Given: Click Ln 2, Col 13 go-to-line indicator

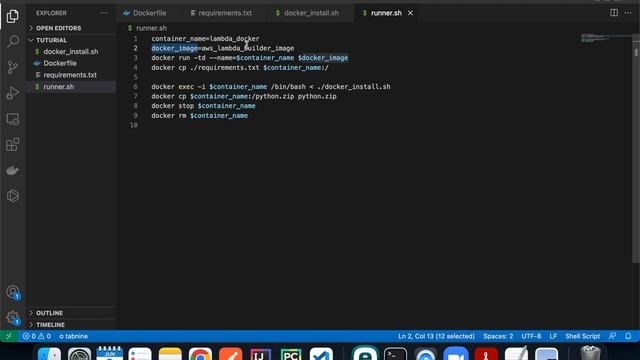Looking at the screenshot, I should (436, 336).
